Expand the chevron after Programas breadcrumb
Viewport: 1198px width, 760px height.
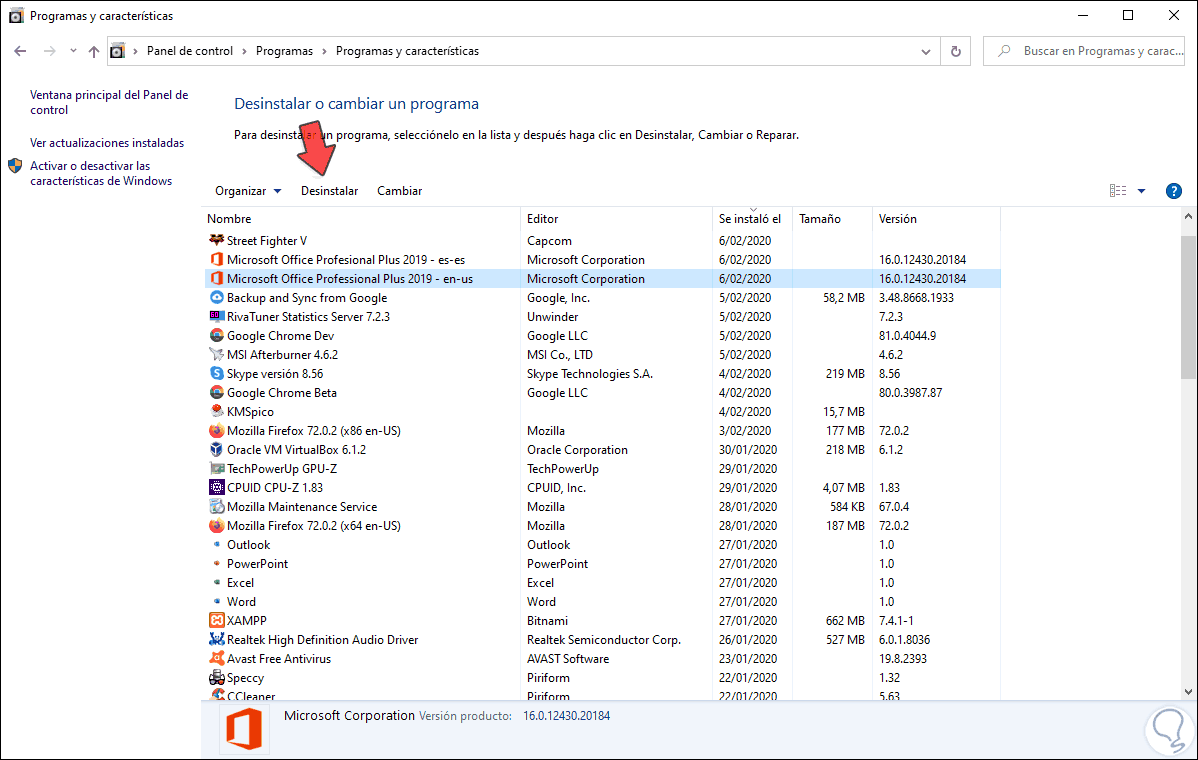coord(324,51)
